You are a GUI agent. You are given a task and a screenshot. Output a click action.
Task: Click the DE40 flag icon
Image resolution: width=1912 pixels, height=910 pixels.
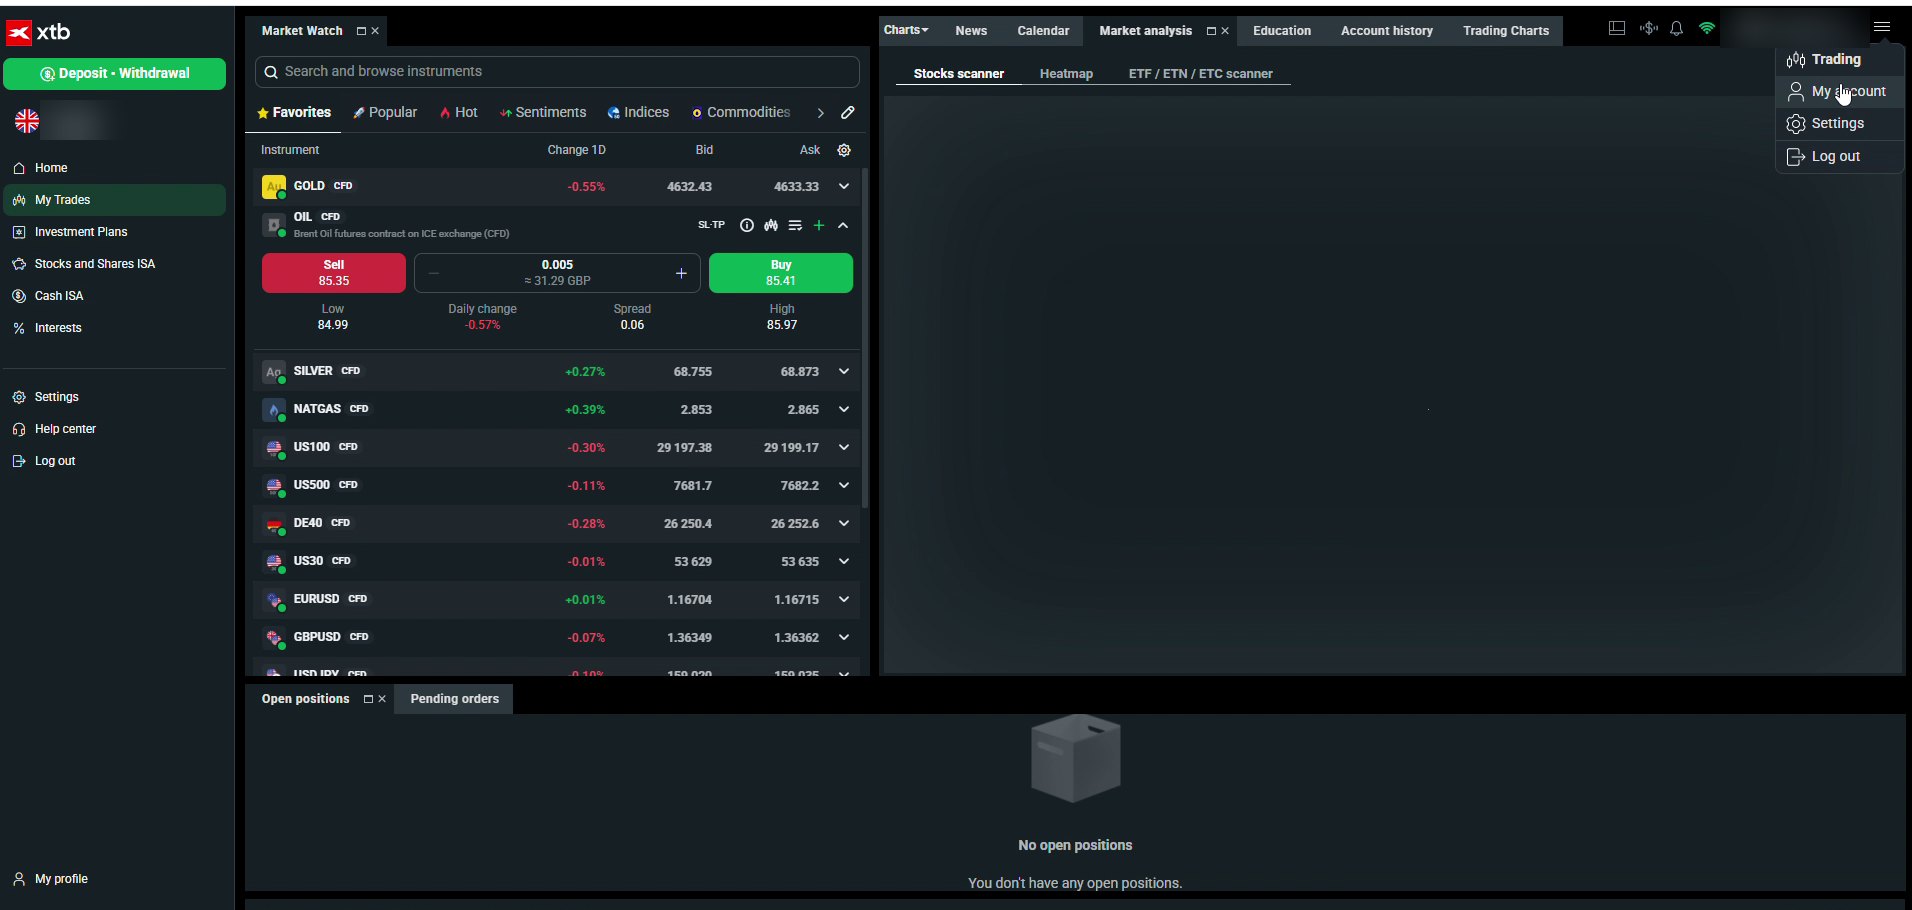pyautogui.click(x=273, y=524)
